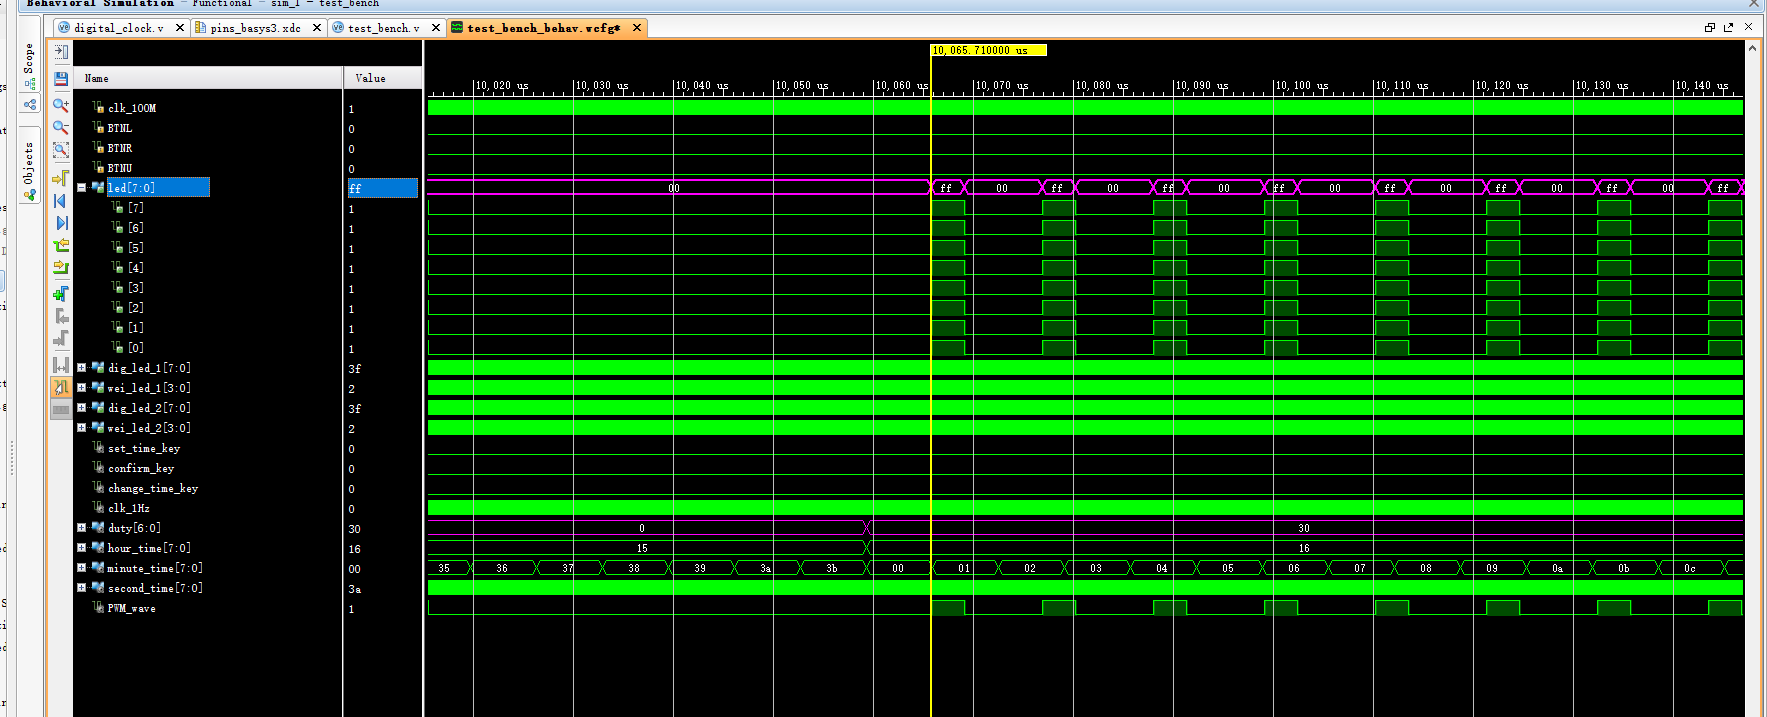Select bit [0] of led bus

click(x=136, y=348)
